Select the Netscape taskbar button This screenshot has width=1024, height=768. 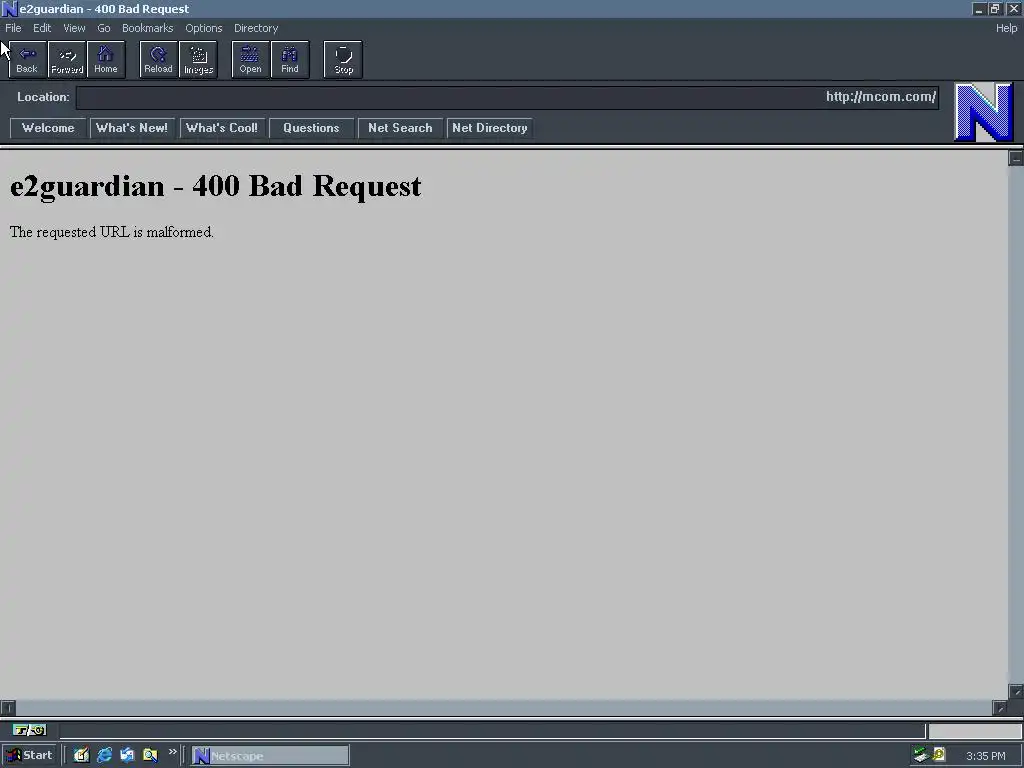pos(270,756)
